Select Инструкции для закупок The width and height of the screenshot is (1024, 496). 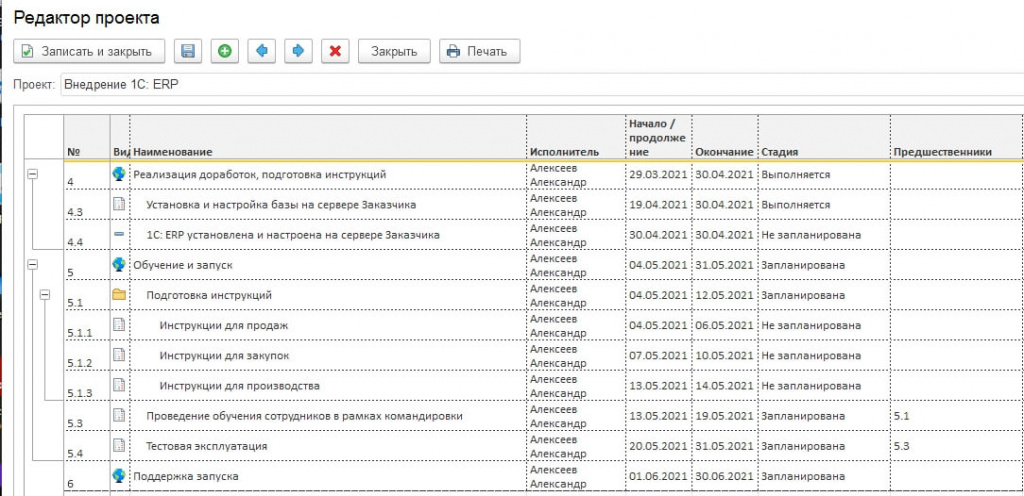click(225, 355)
